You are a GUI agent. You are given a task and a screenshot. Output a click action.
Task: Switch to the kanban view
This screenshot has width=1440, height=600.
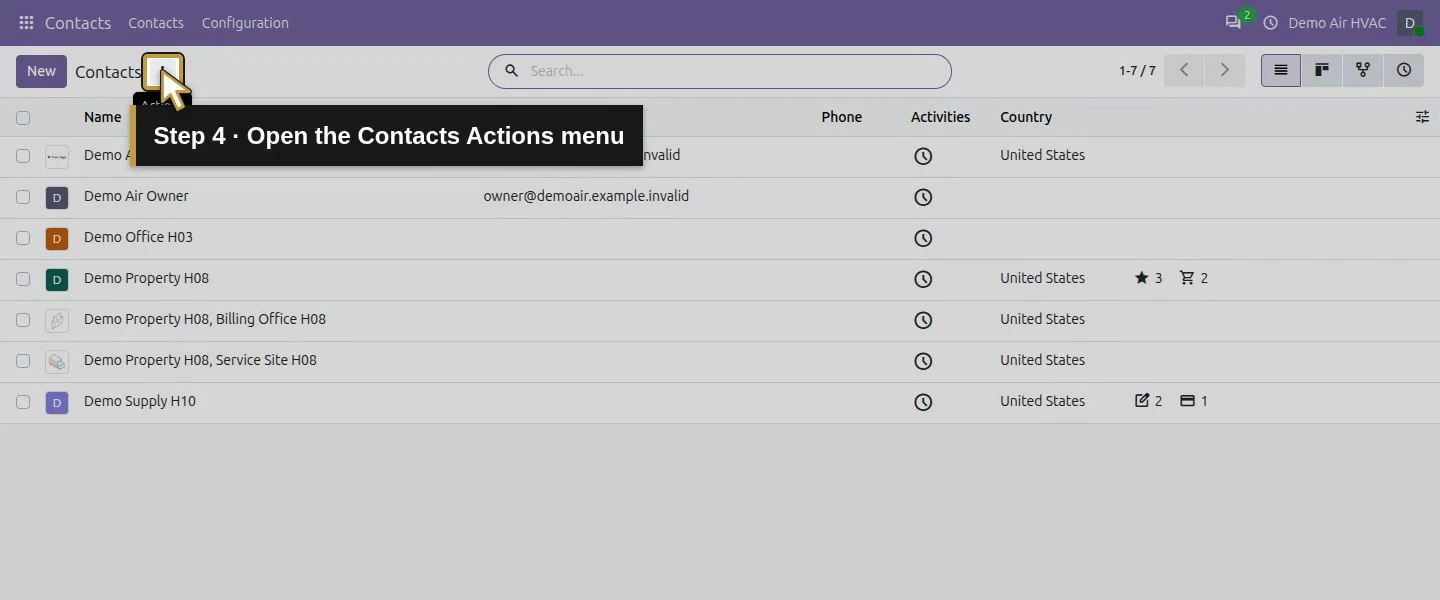click(x=1322, y=71)
